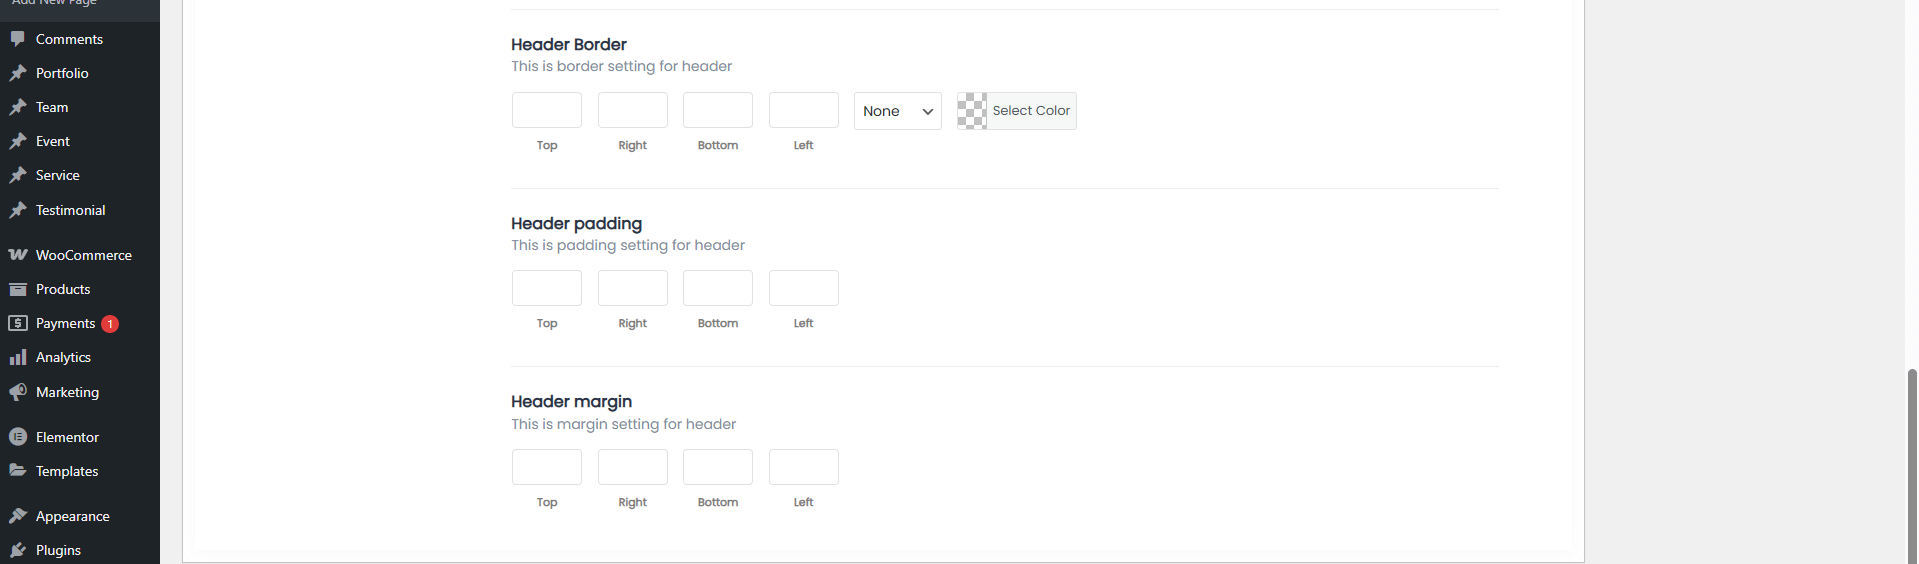Go to the Event menu item
Screen dimensions: 1919x564
click(x=52, y=141)
